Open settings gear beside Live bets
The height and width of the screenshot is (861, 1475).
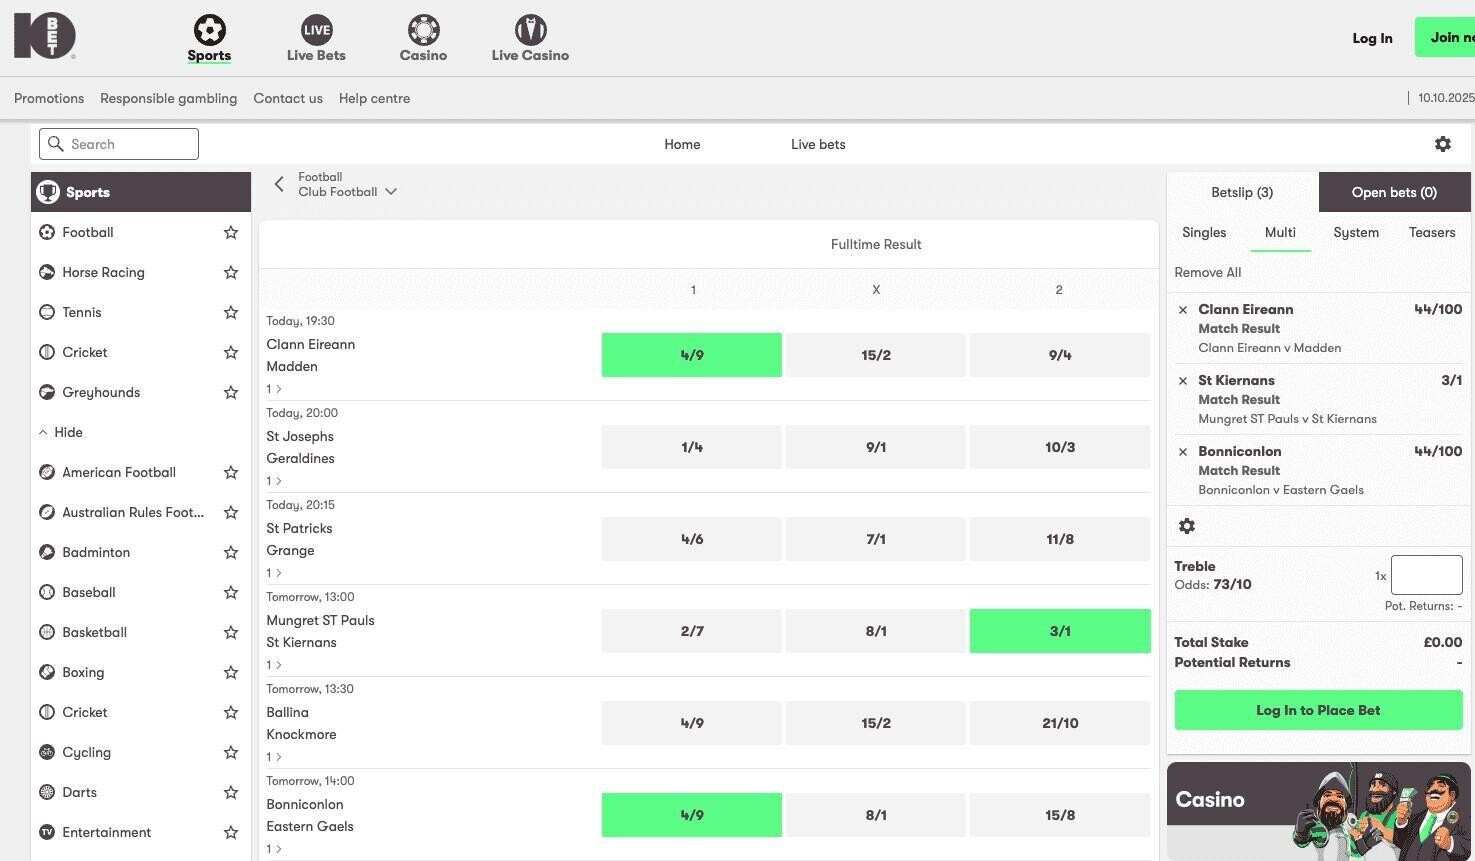[1442, 144]
